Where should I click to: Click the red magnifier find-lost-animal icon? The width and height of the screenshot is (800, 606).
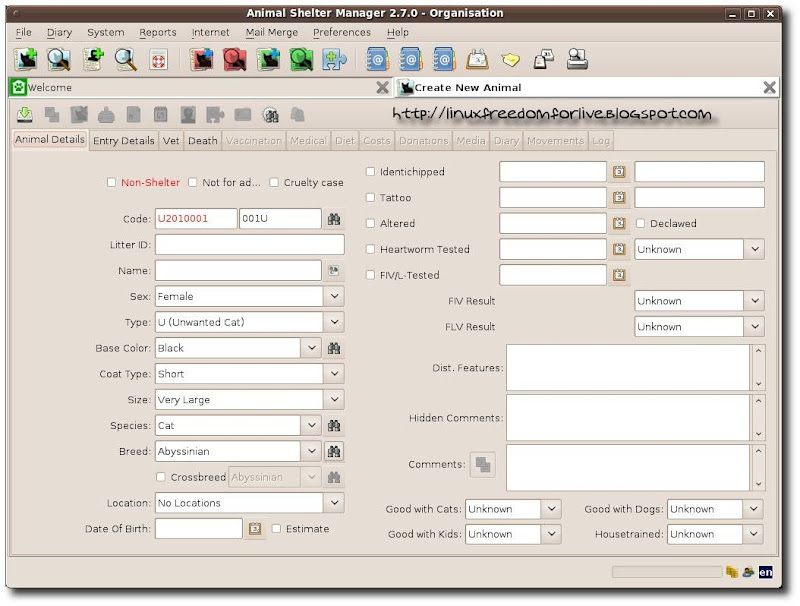pyautogui.click(x=235, y=60)
